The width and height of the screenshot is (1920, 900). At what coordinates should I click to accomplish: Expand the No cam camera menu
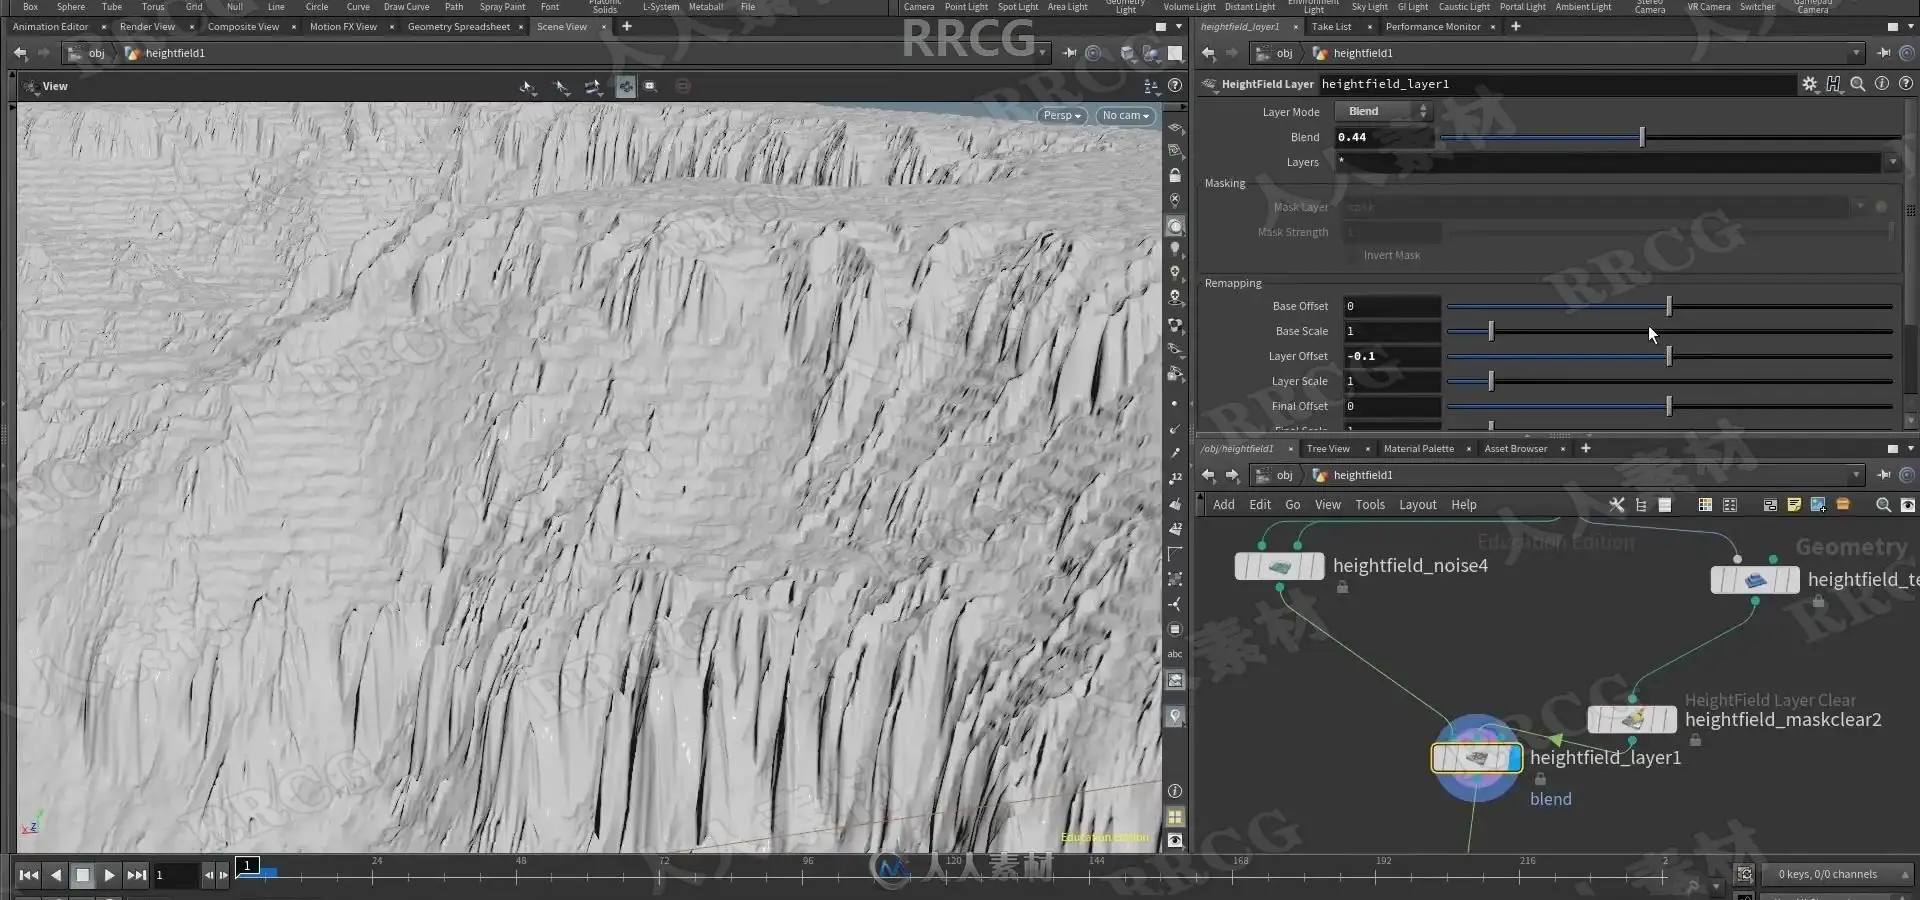(x=1125, y=116)
